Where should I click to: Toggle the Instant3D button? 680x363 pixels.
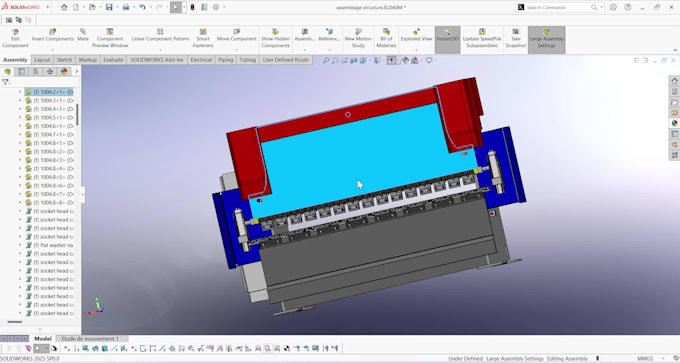(x=448, y=39)
